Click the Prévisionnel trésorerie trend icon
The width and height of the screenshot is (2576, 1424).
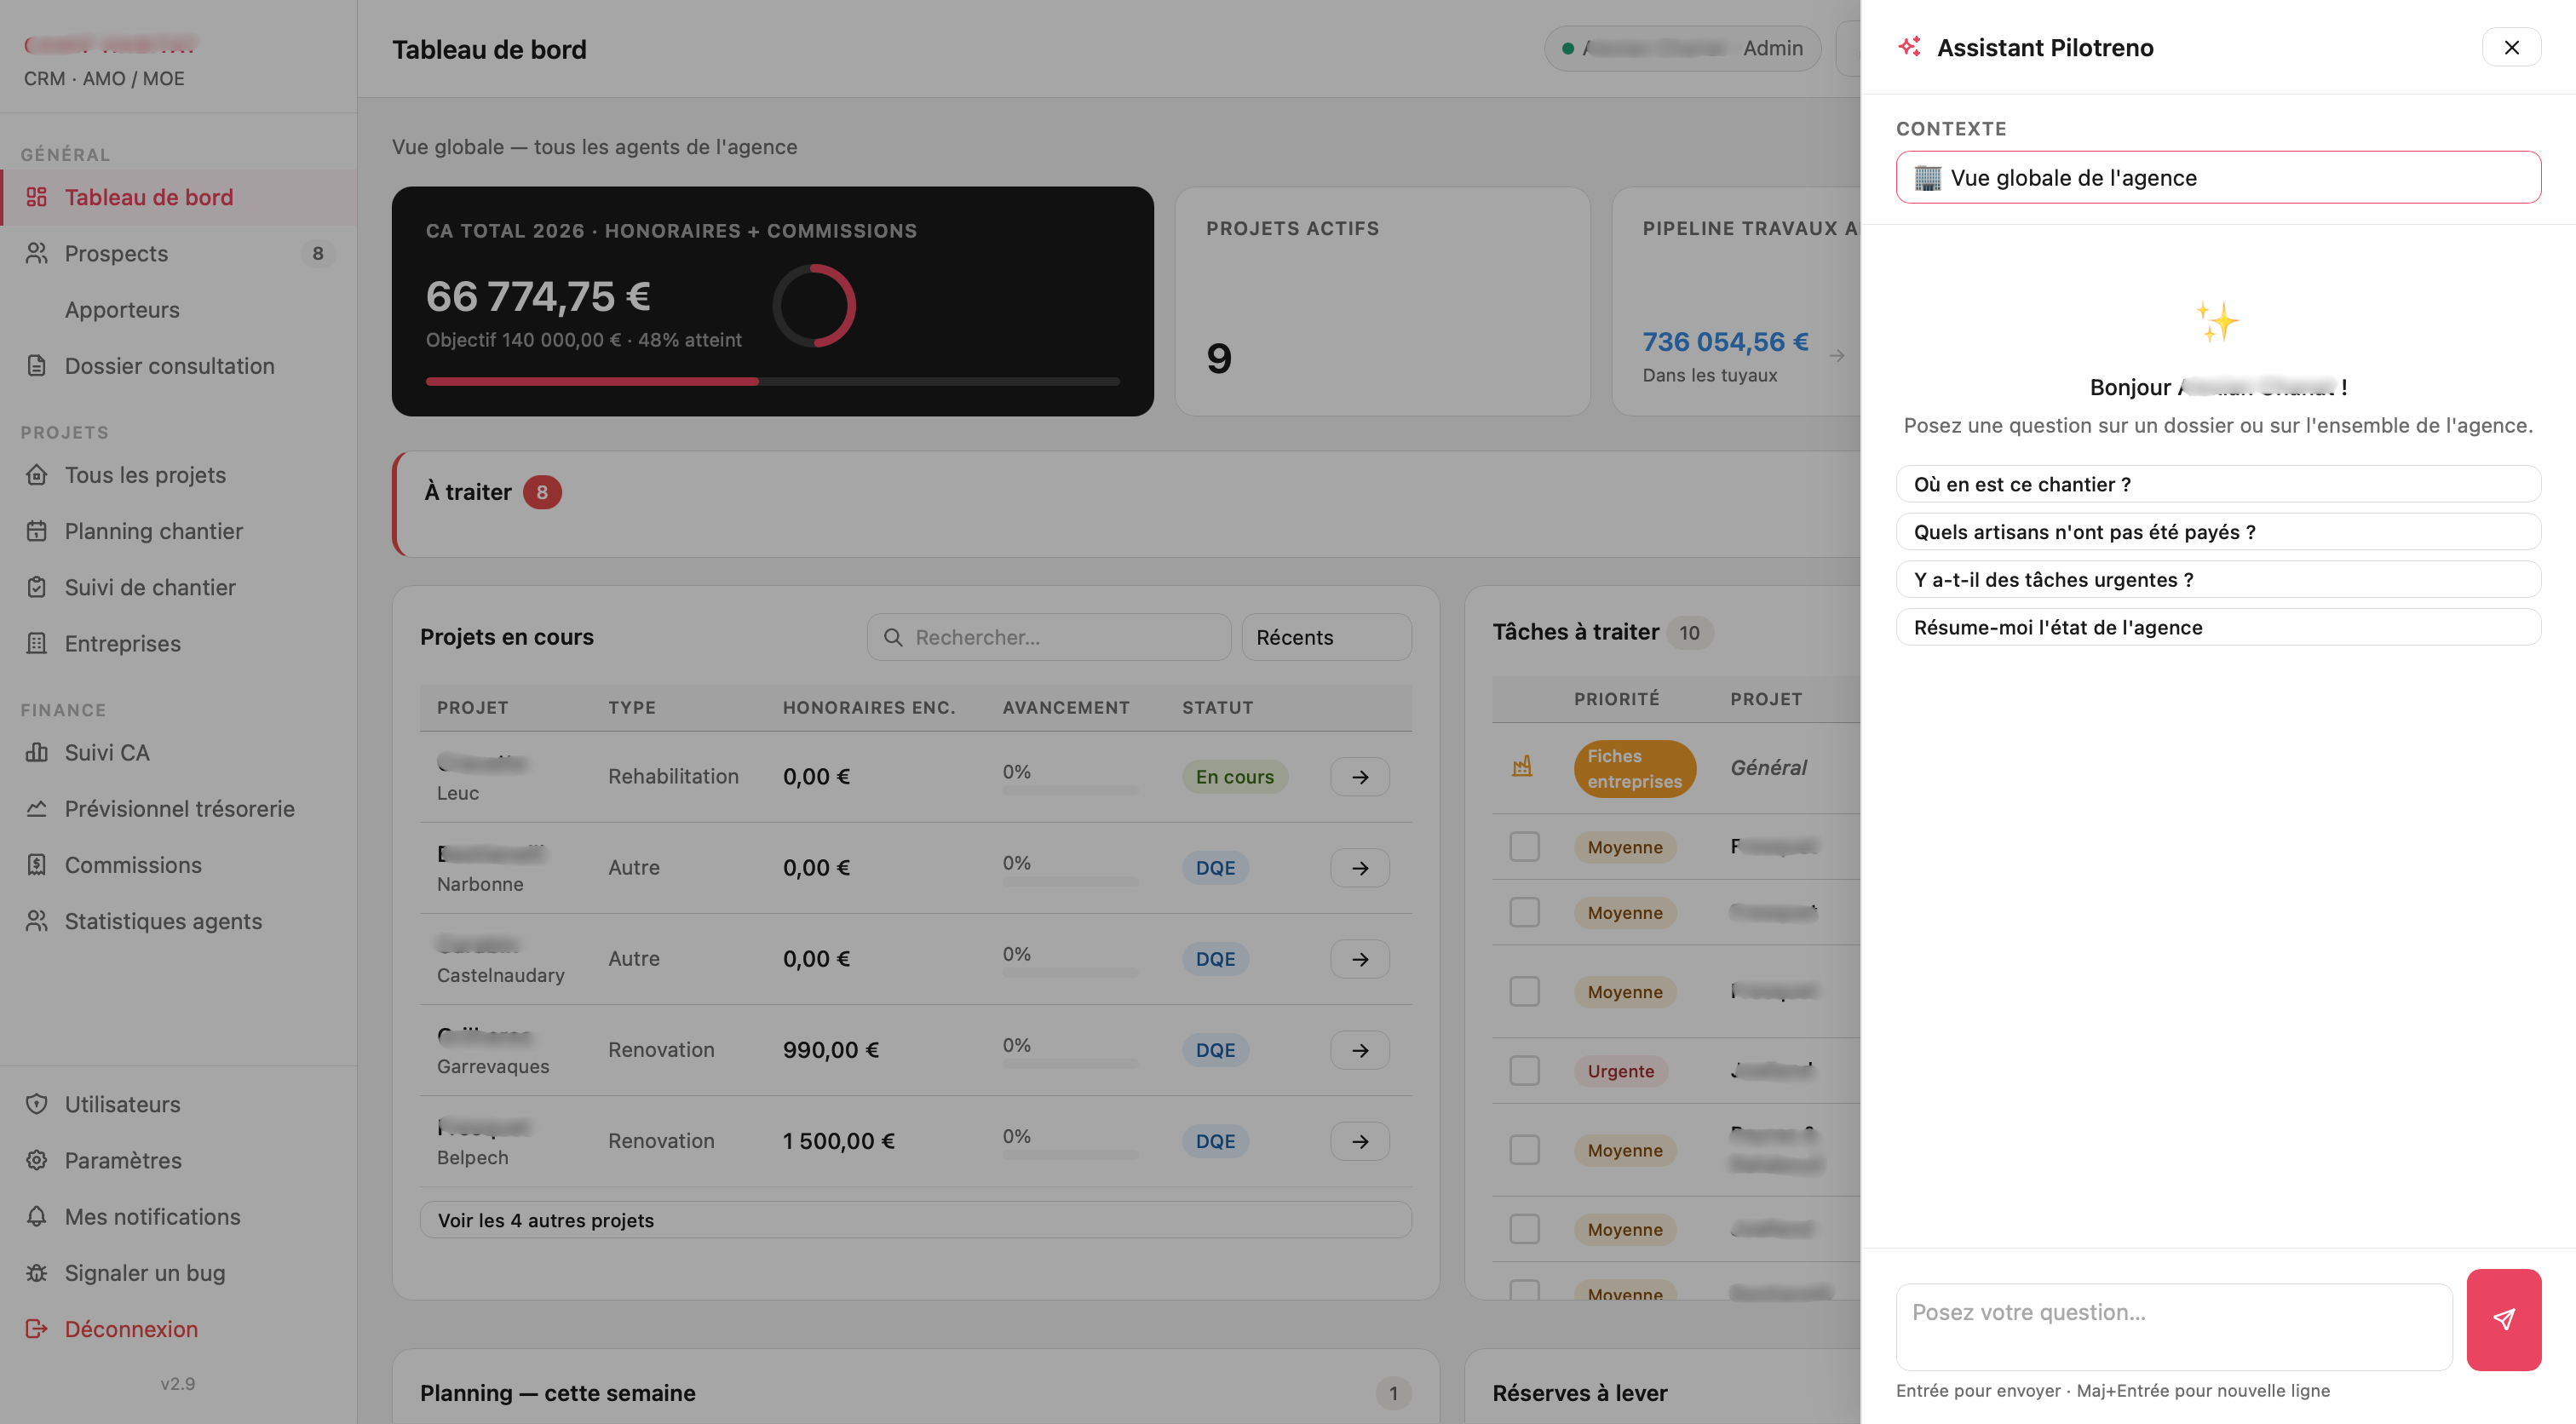pos(37,808)
